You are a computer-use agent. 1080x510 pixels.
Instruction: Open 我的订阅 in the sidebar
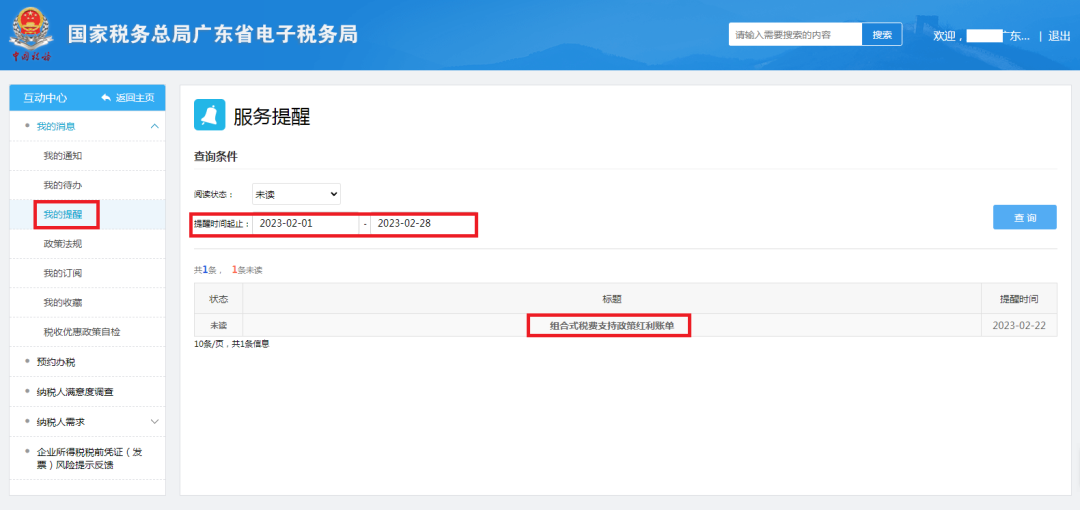pos(63,274)
